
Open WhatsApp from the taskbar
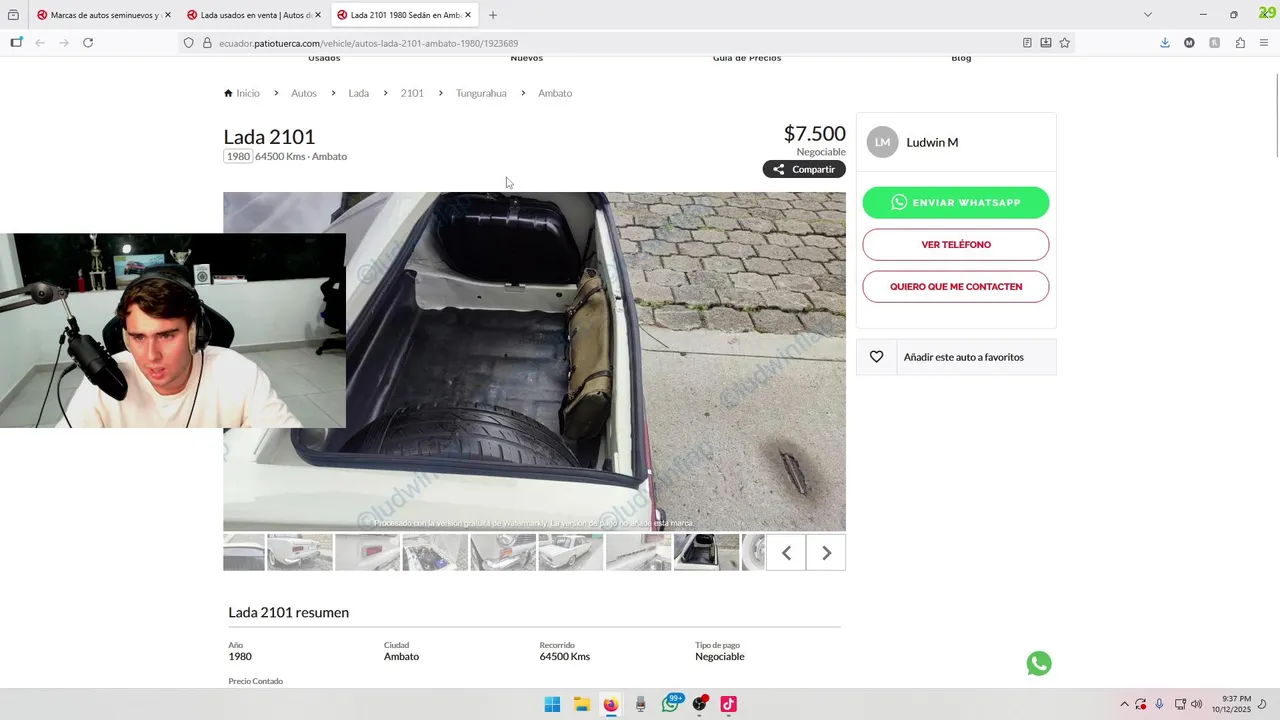[670, 704]
